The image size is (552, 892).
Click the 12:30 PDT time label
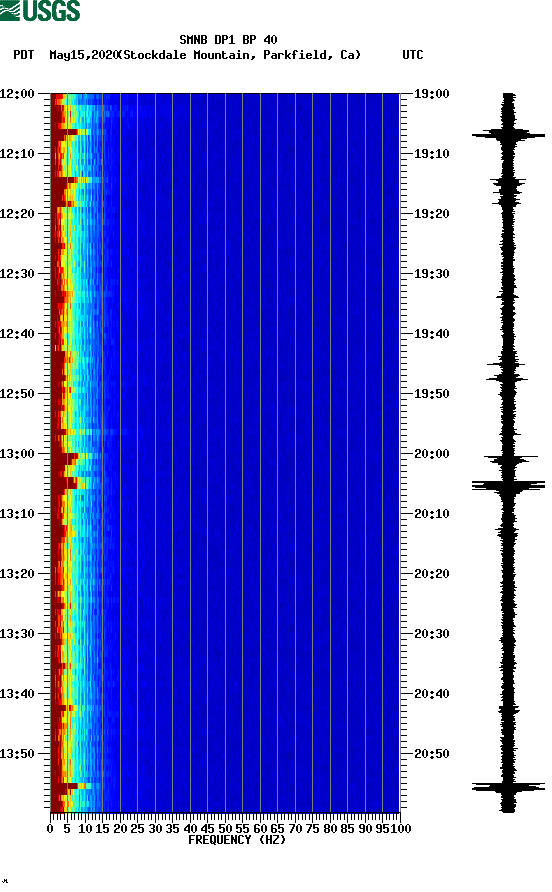[18, 274]
